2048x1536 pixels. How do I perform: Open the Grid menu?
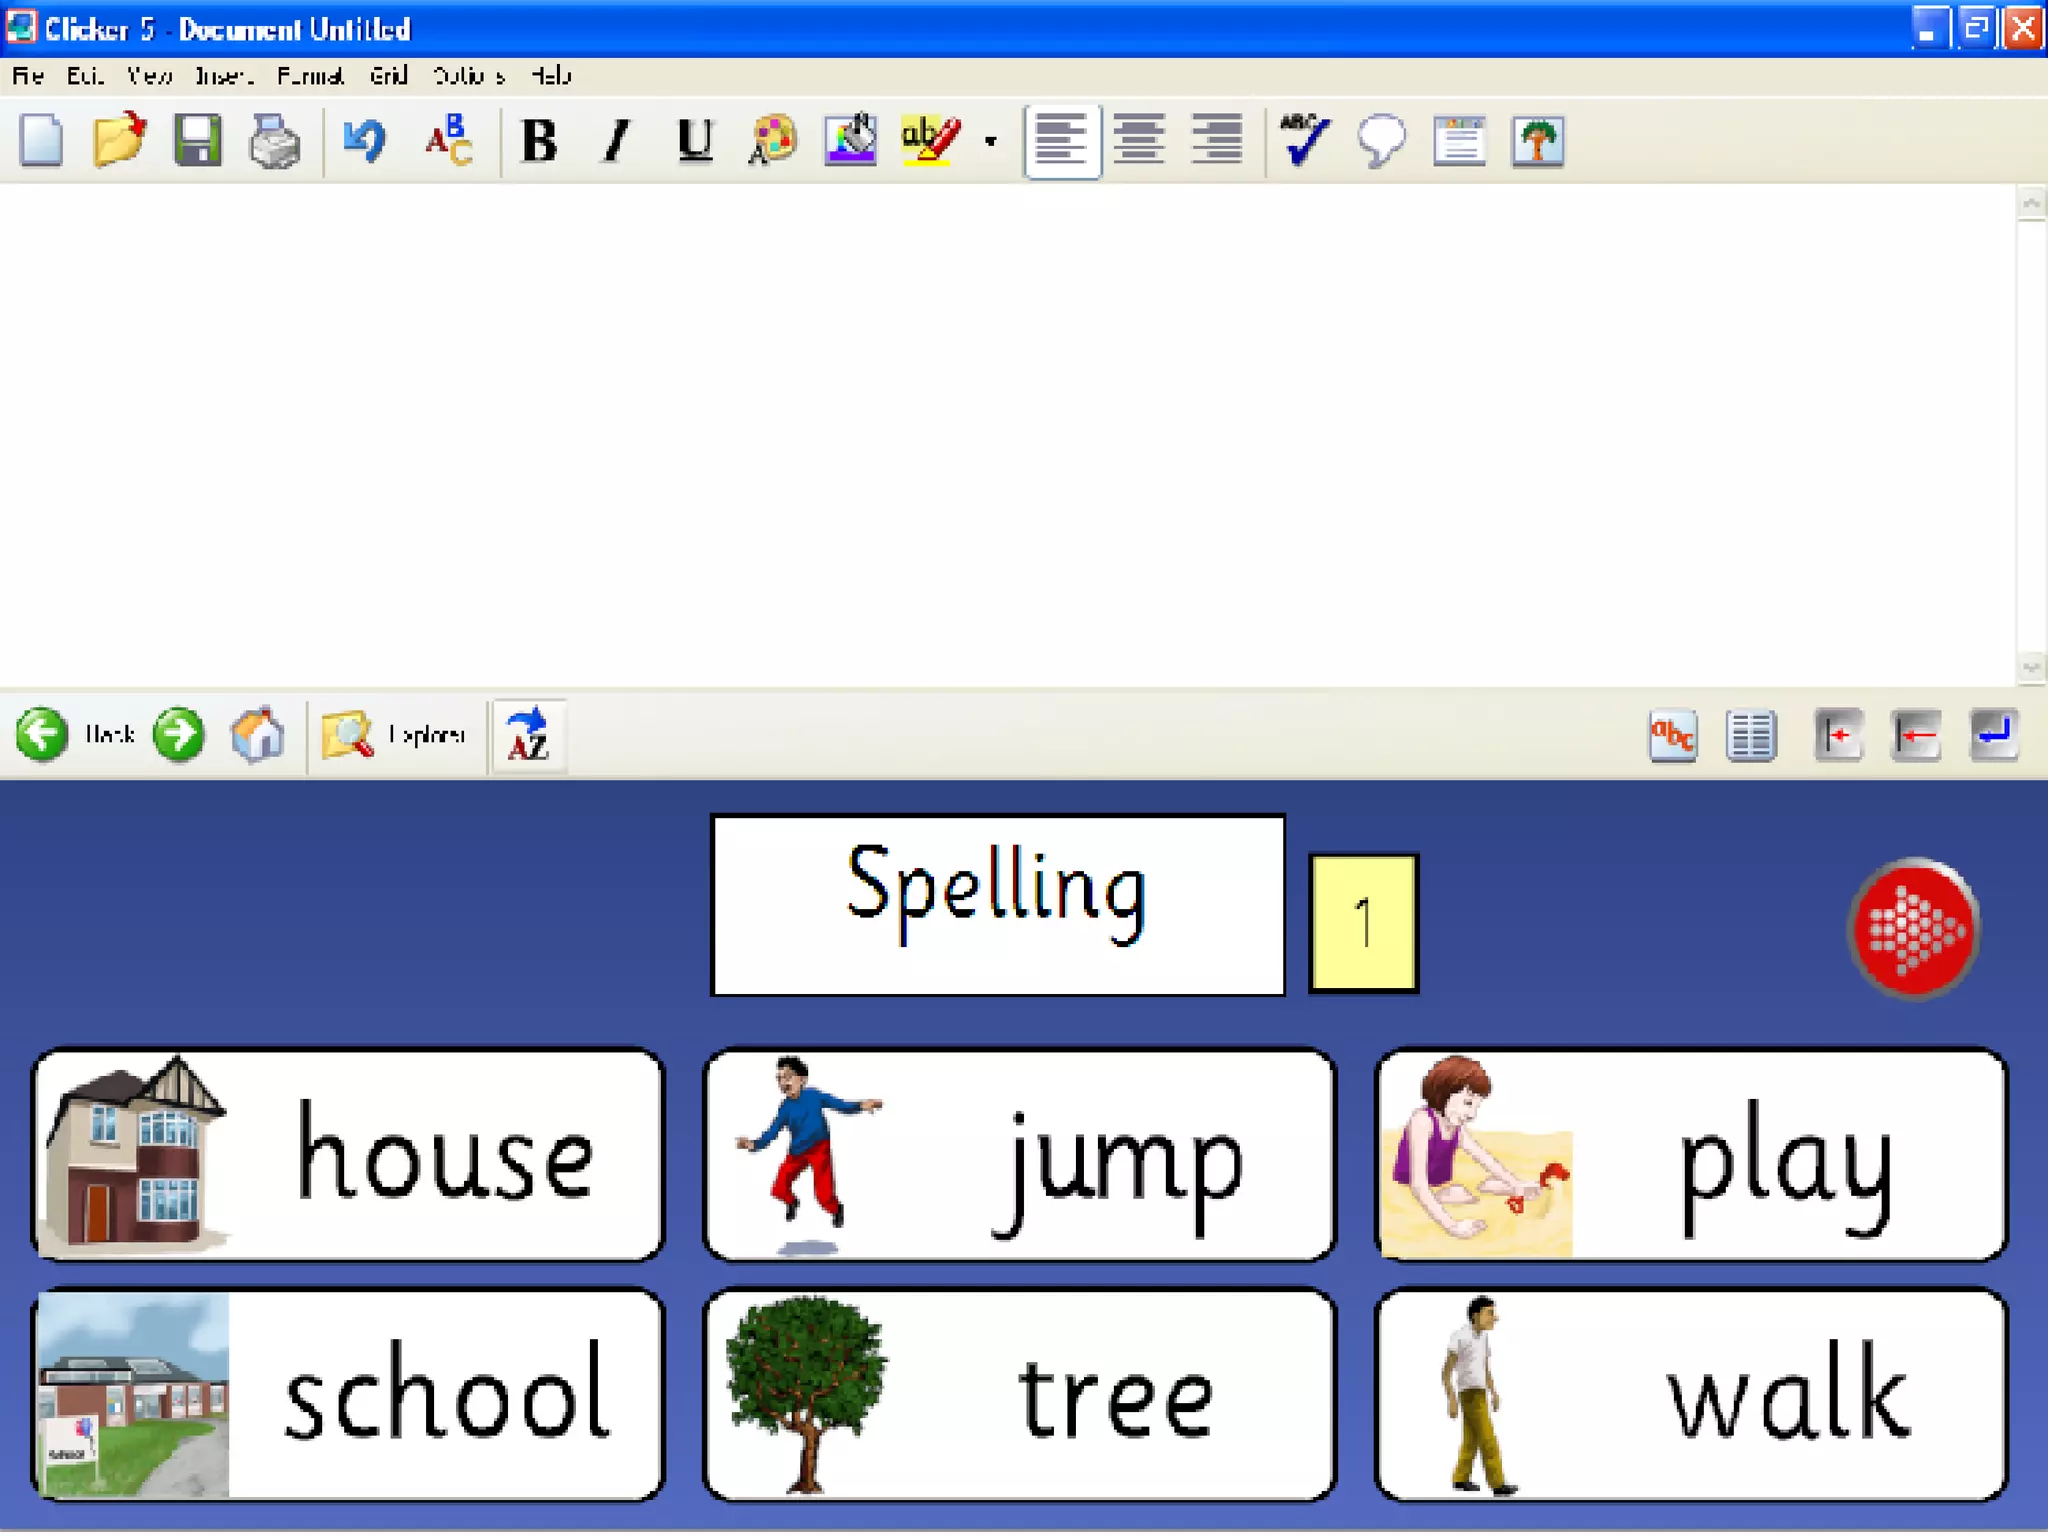[x=388, y=76]
